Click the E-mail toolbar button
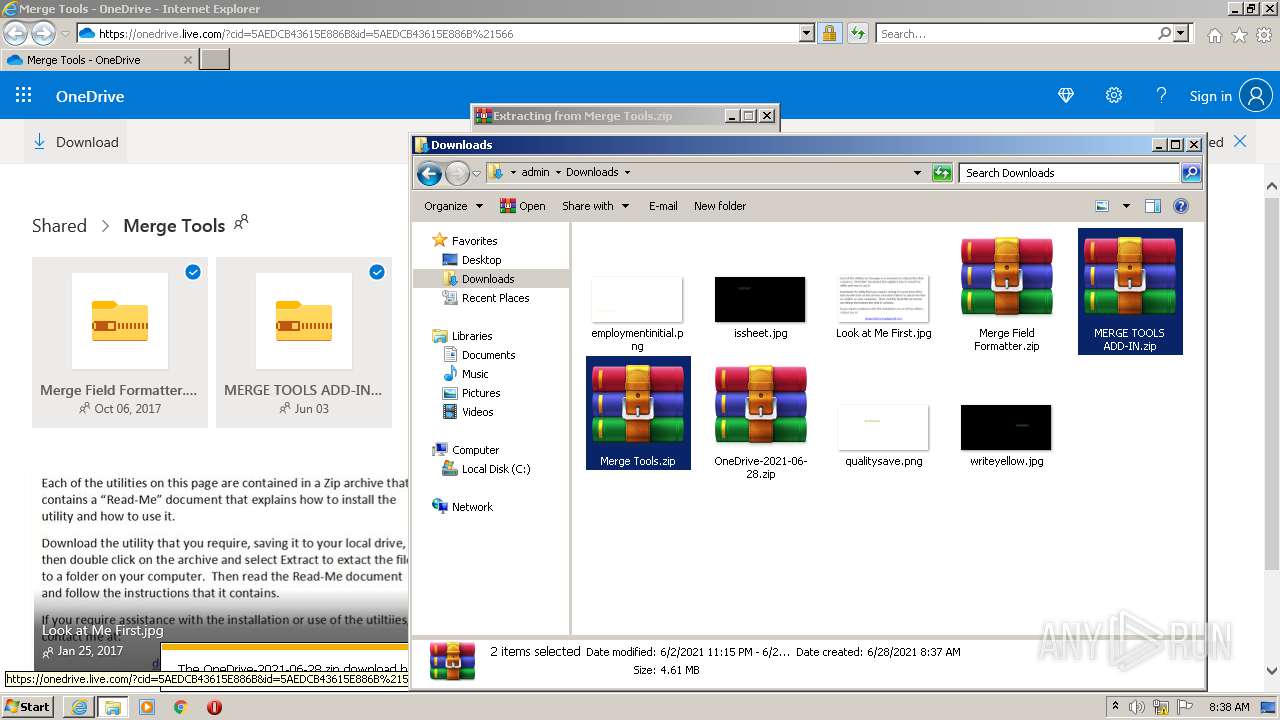 (x=663, y=206)
